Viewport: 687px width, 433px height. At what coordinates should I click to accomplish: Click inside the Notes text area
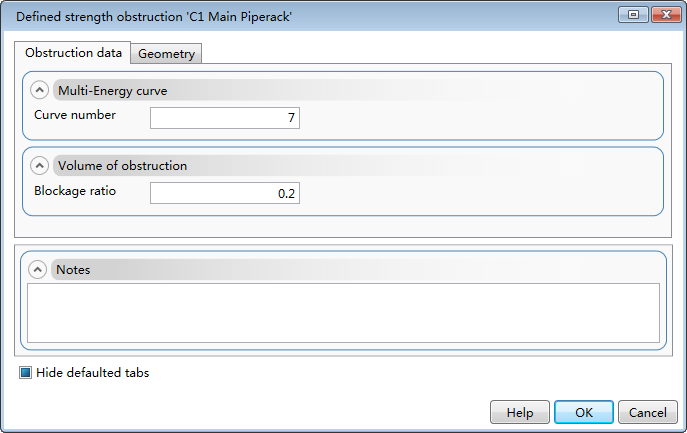click(343, 312)
